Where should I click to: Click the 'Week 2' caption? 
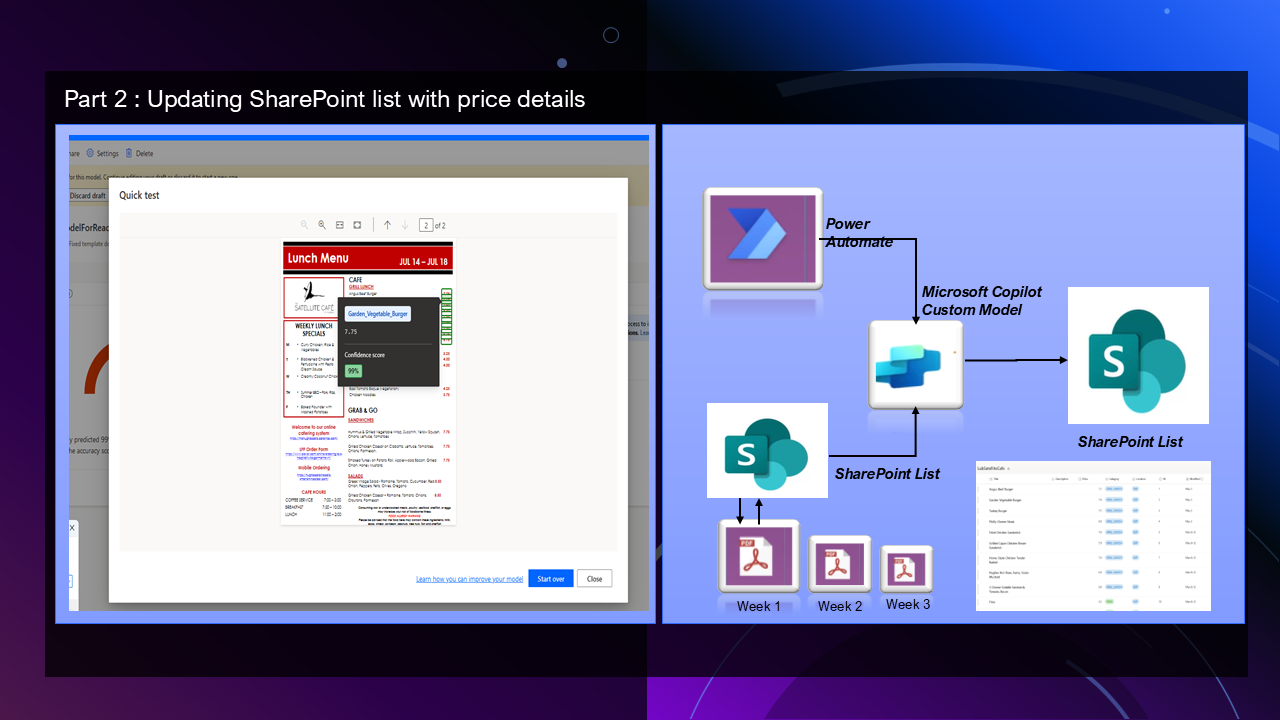[x=840, y=606]
